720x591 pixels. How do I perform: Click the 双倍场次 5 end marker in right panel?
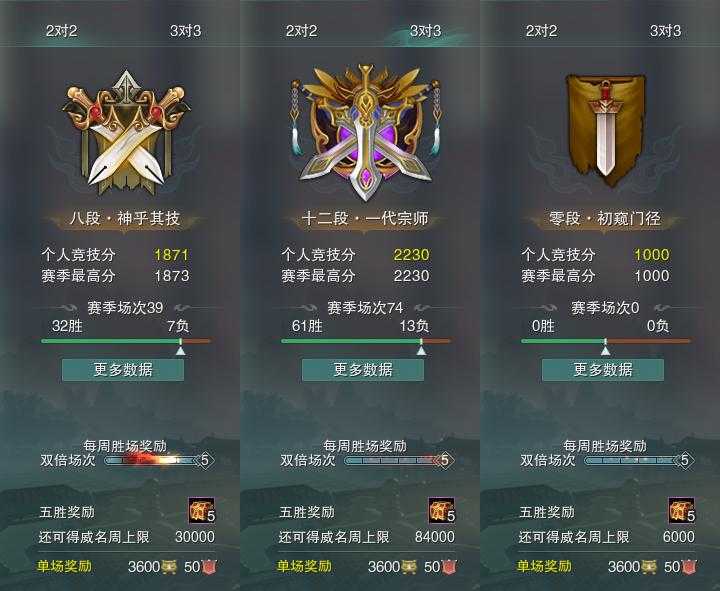685,460
